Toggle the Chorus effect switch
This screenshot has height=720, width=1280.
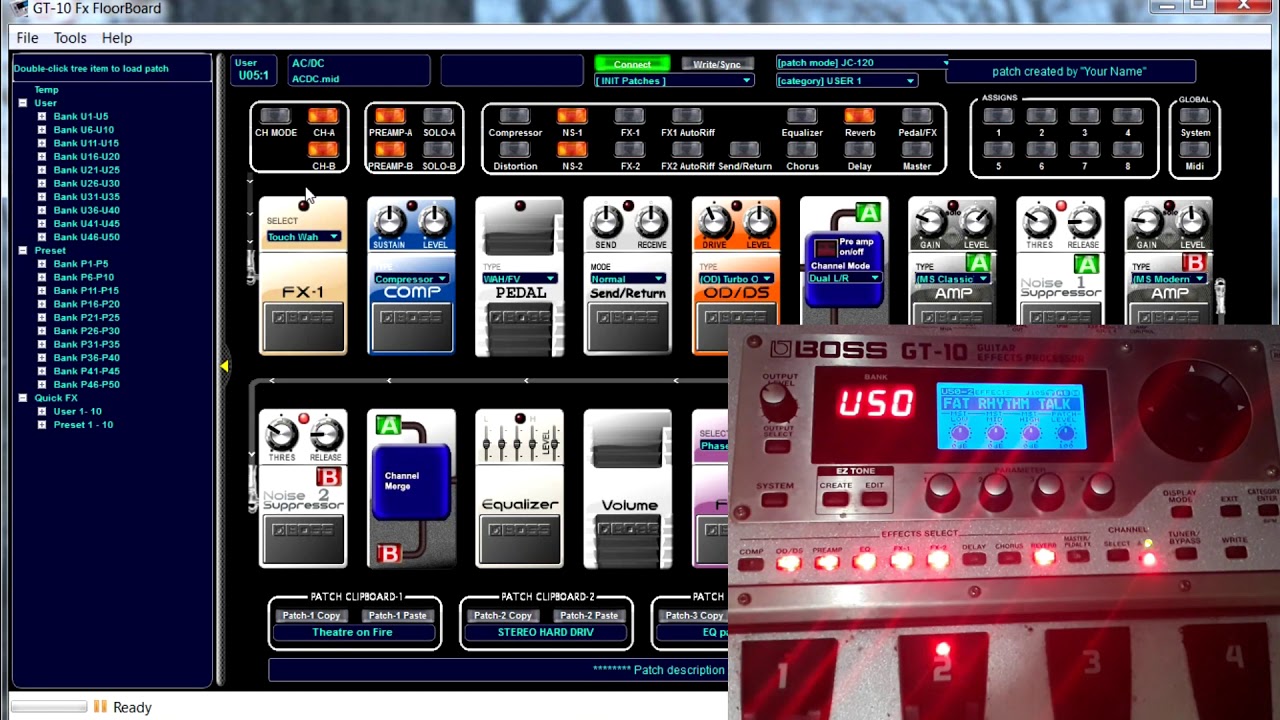click(x=802, y=150)
